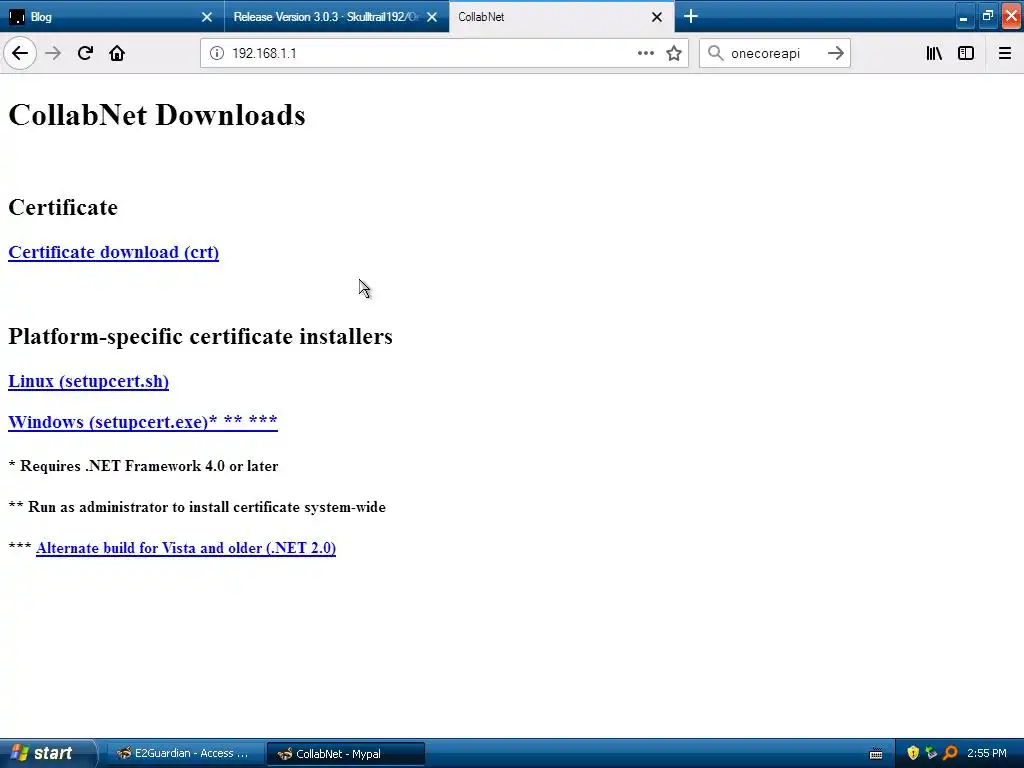
Task: Submit the onecoreapi search arrow
Action: point(835,54)
